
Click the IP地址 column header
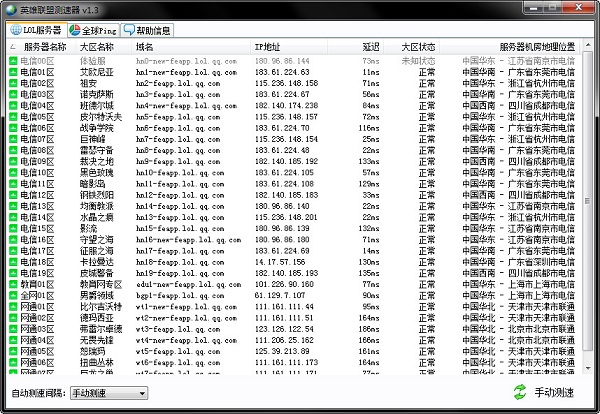click(267, 47)
